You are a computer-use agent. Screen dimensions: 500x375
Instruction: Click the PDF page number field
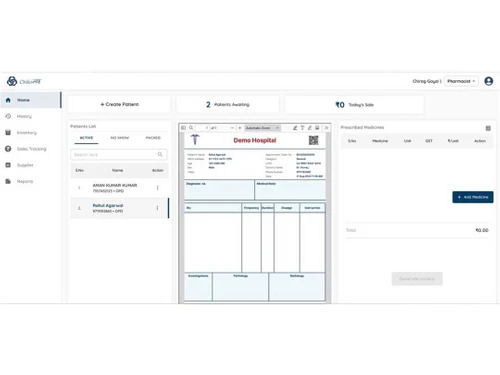coord(202,128)
